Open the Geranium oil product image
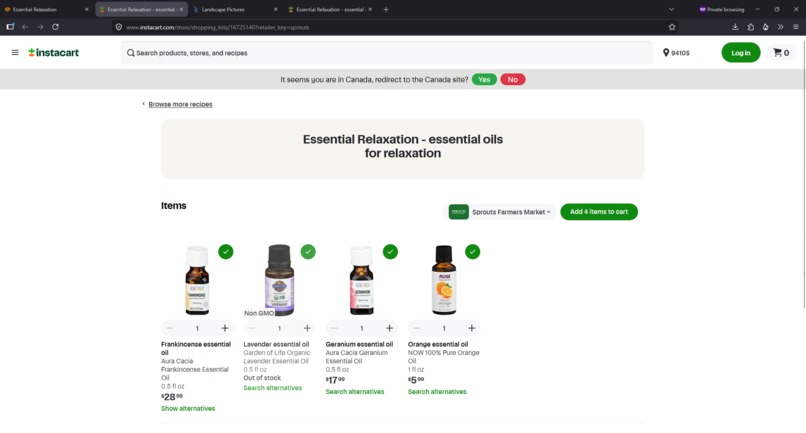Viewport: 806px width, 433px height. pos(361,280)
